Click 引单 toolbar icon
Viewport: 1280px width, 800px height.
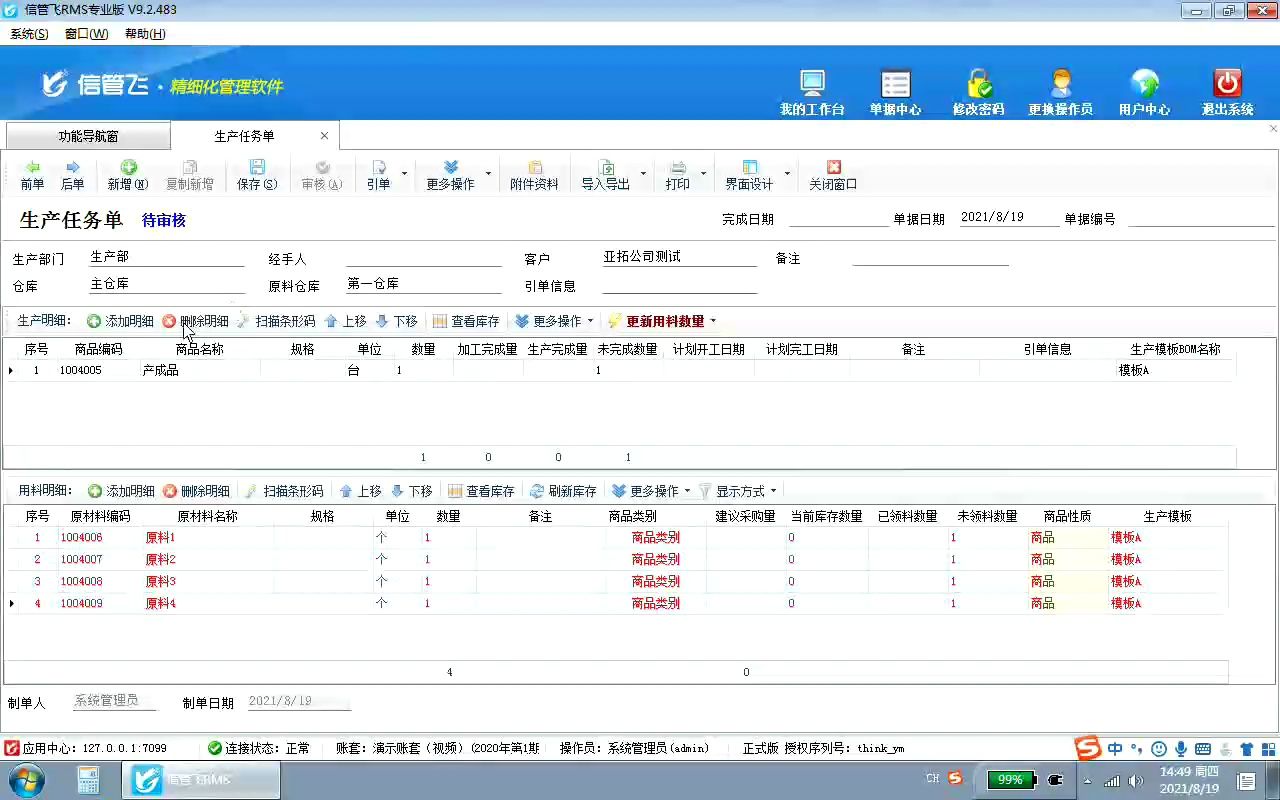tap(378, 175)
